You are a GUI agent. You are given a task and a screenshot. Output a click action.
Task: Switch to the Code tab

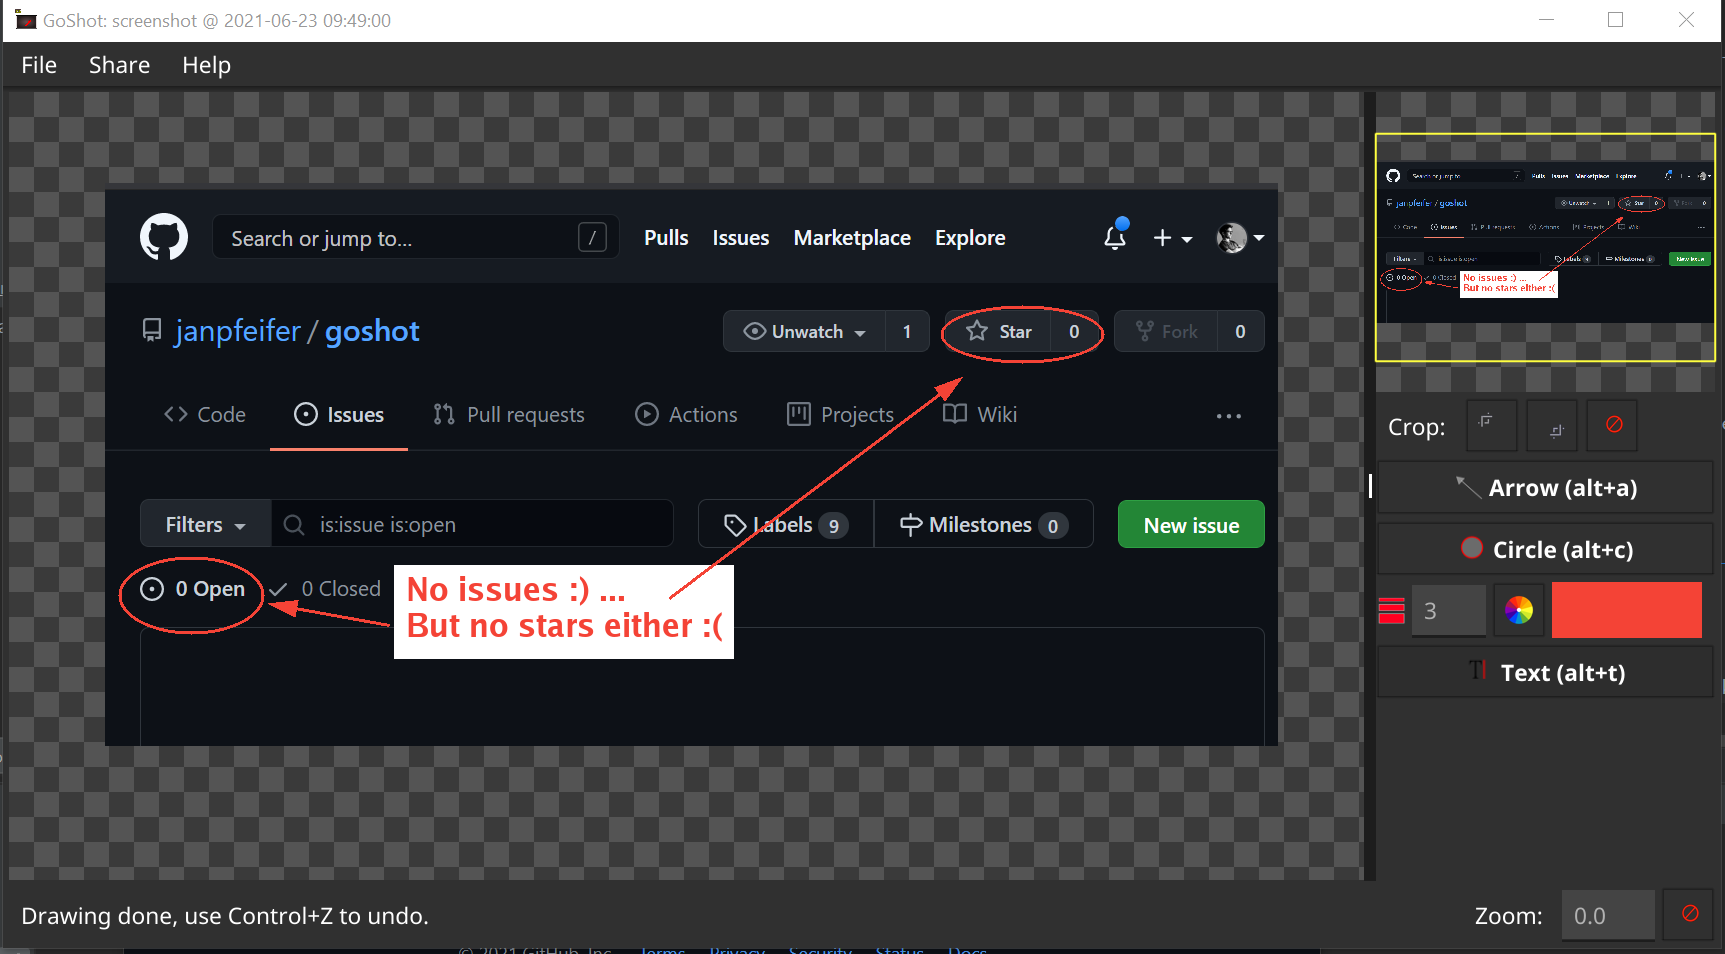205,414
